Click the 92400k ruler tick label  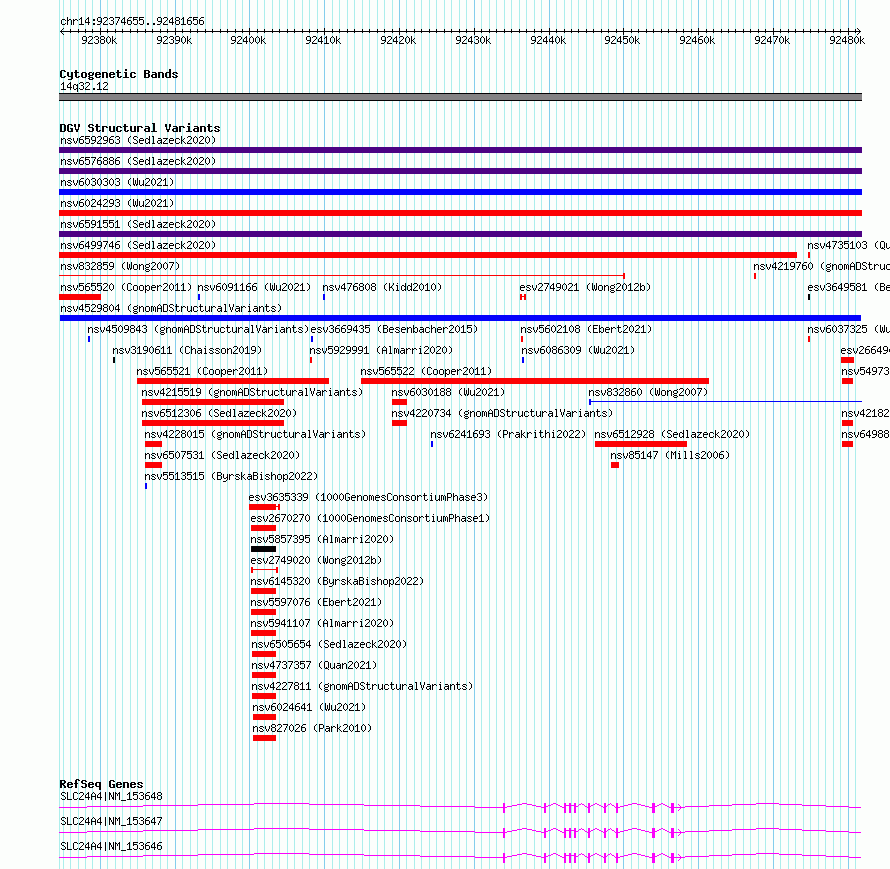(248, 40)
